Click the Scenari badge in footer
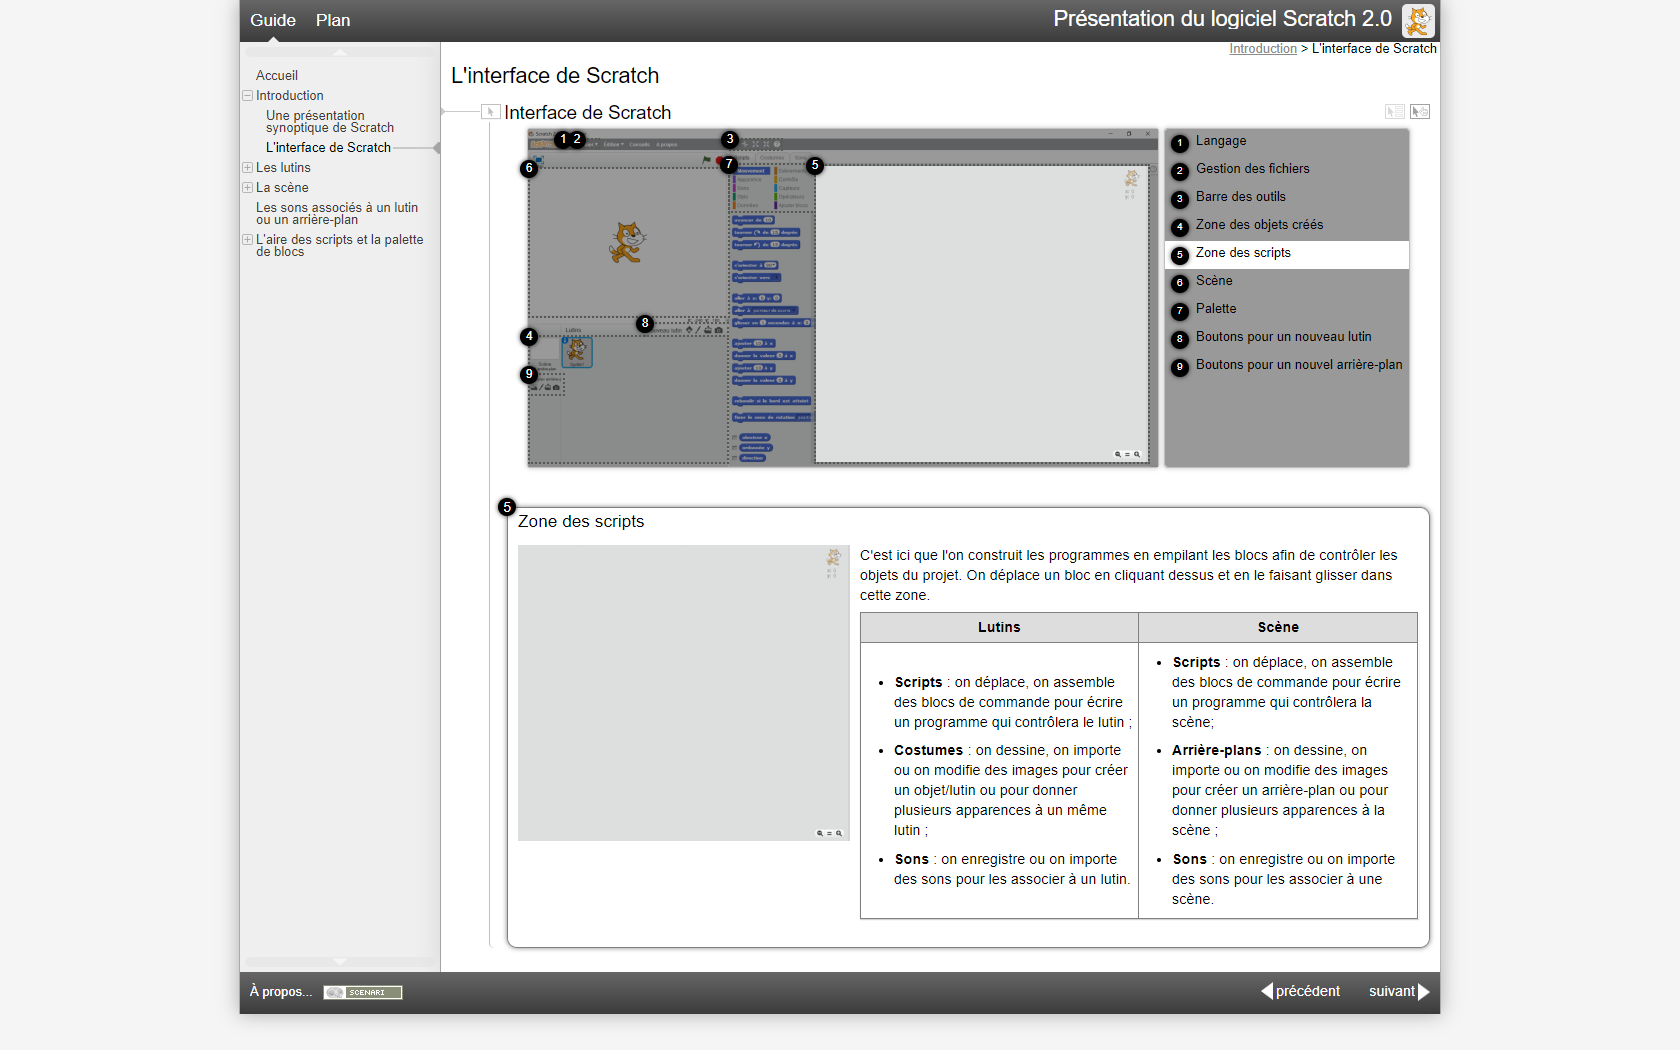 coord(363,992)
